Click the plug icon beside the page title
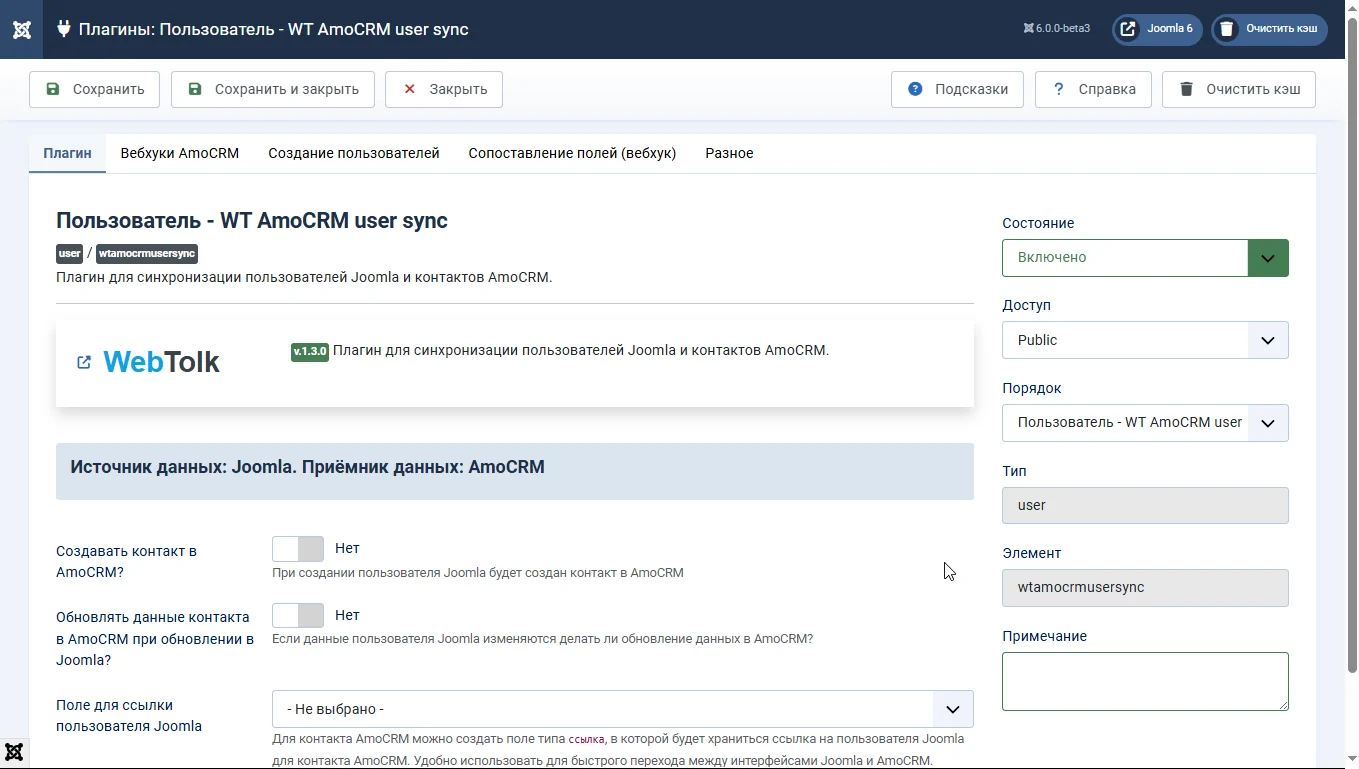 click(x=64, y=29)
